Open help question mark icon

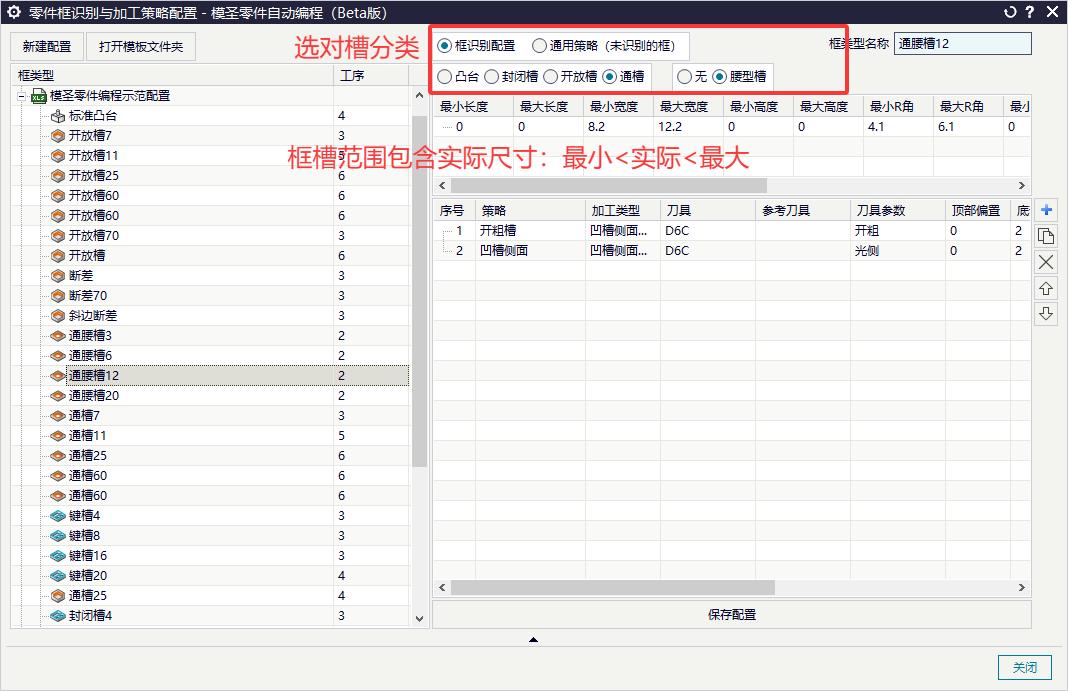pos(1030,12)
